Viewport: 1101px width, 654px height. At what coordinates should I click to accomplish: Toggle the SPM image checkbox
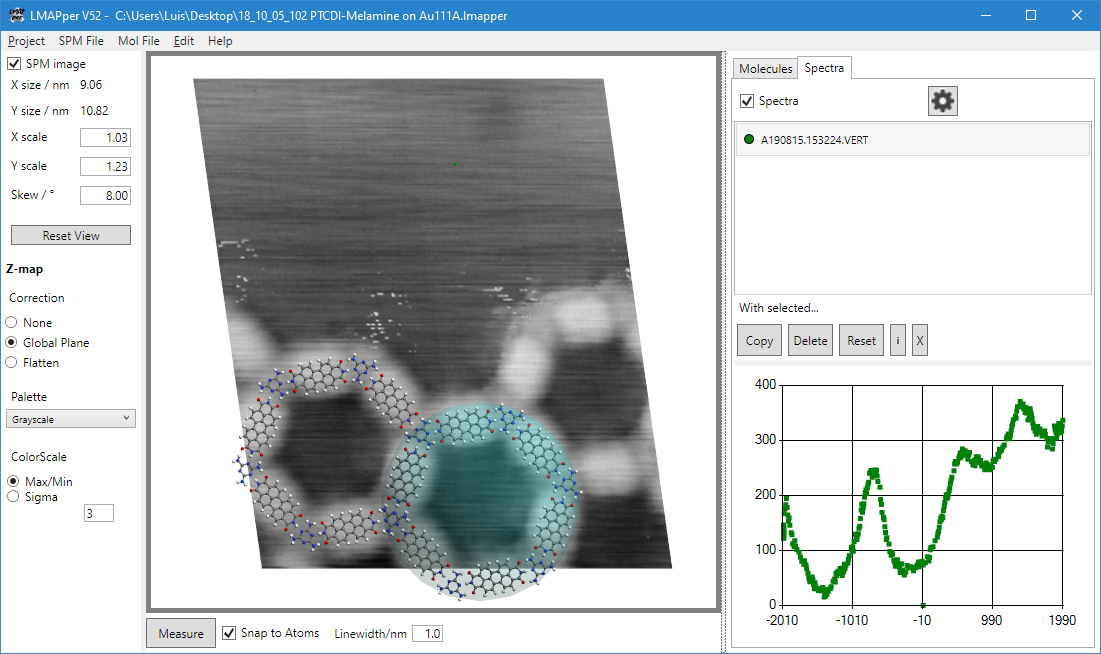(14, 63)
